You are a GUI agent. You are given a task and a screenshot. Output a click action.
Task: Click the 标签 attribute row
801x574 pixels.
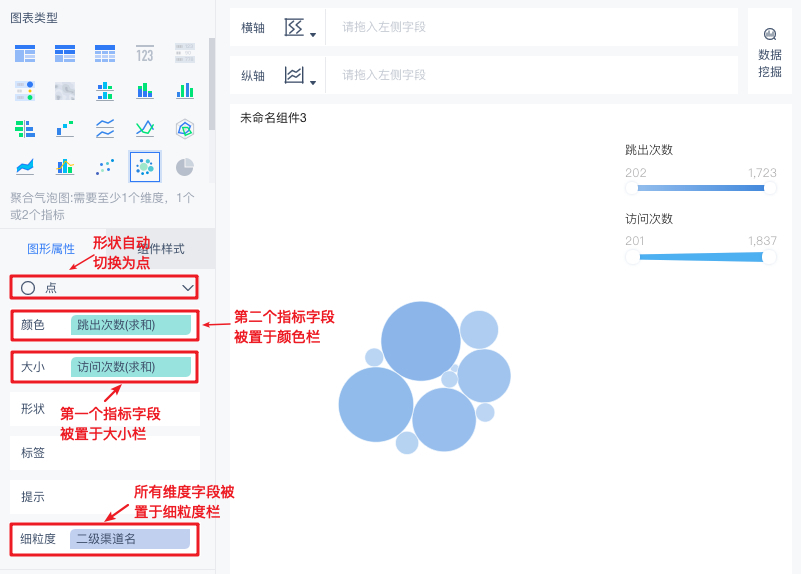[105, 452]
